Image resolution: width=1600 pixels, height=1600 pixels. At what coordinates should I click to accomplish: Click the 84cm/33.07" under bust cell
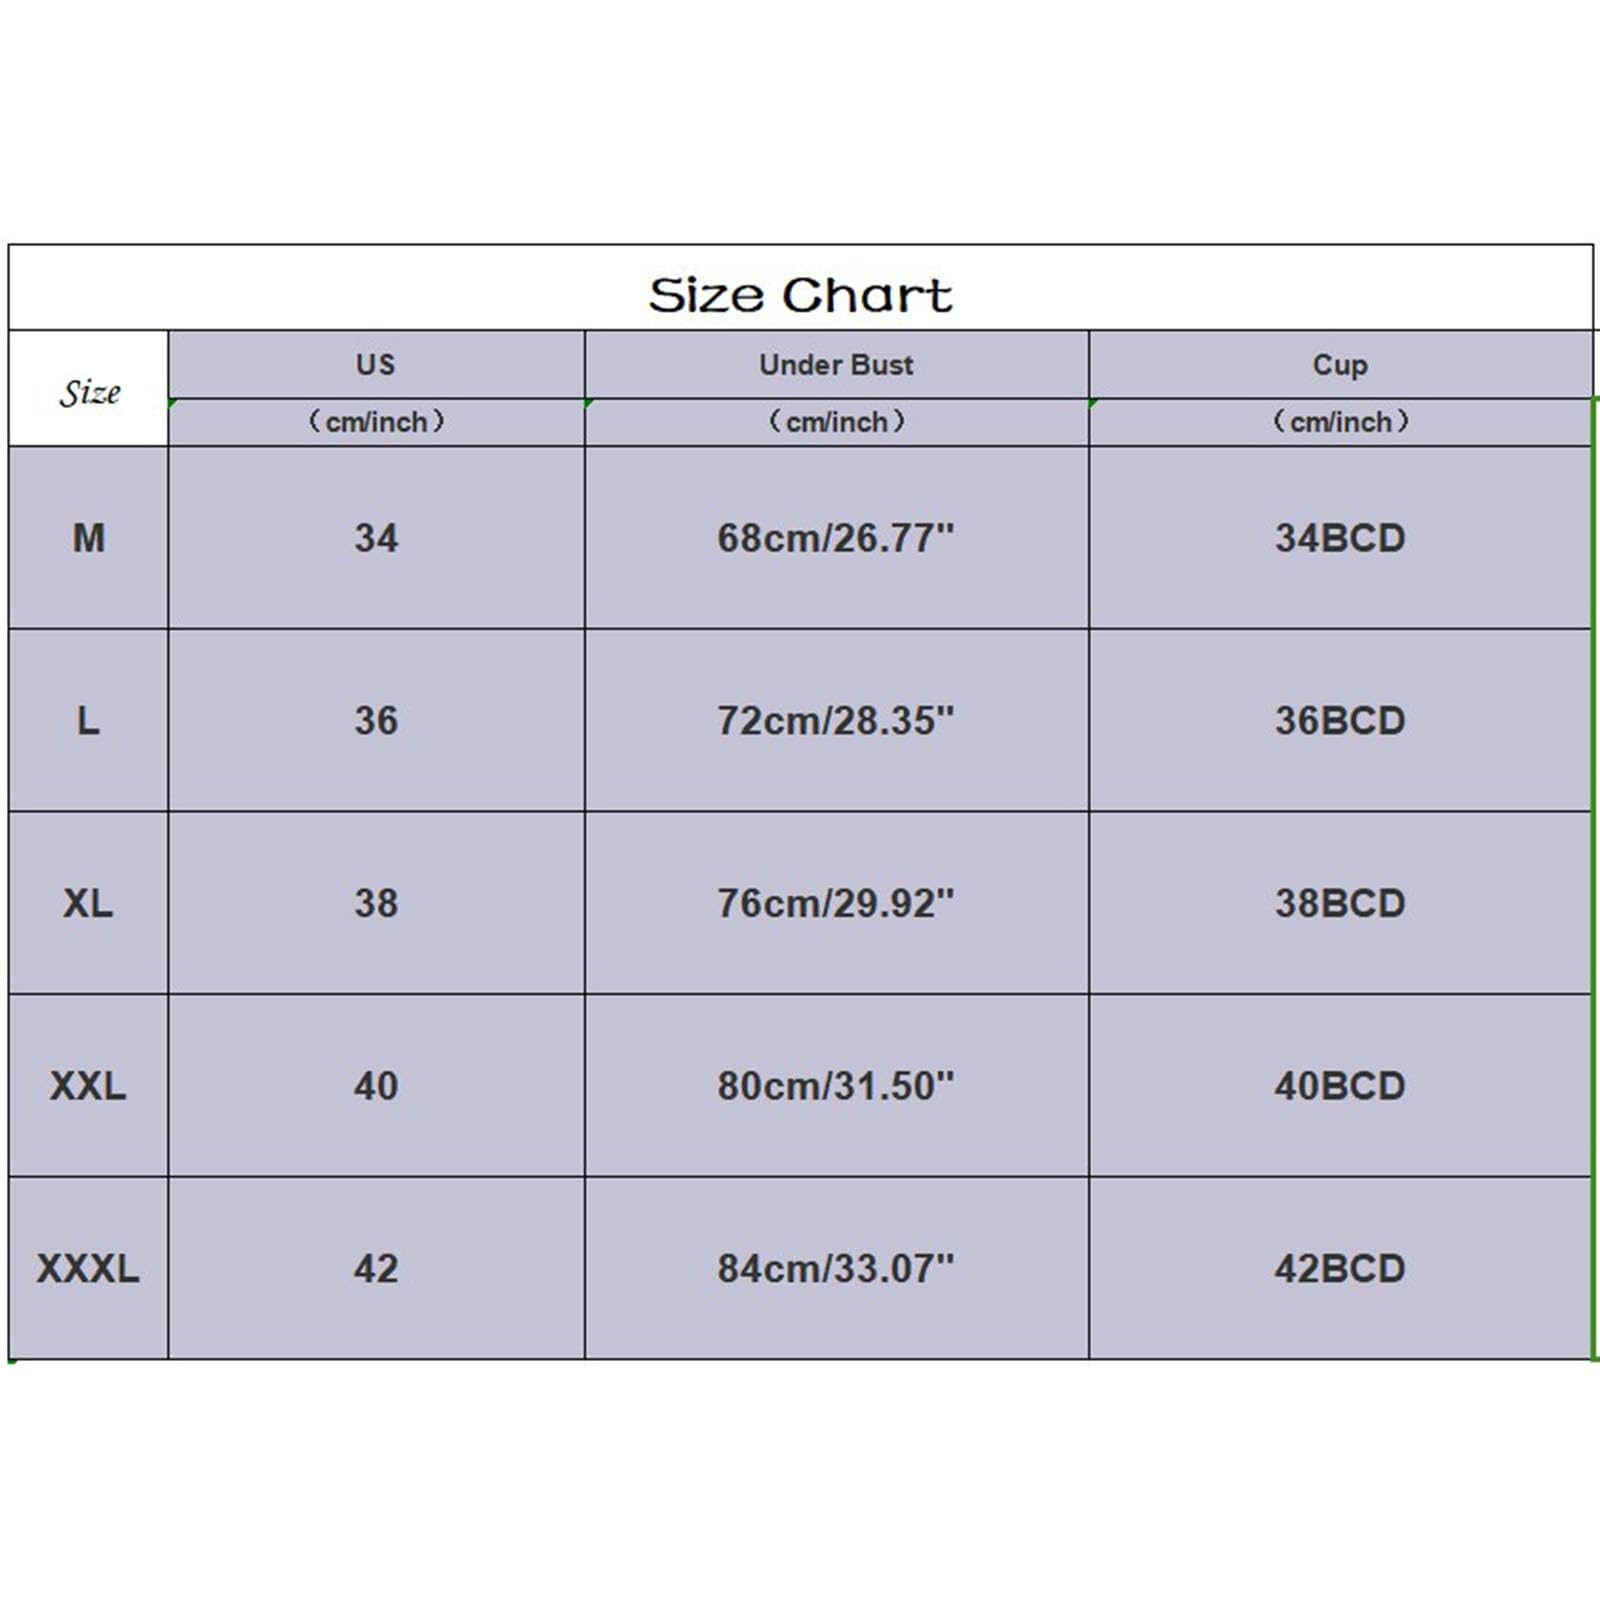836,1268
